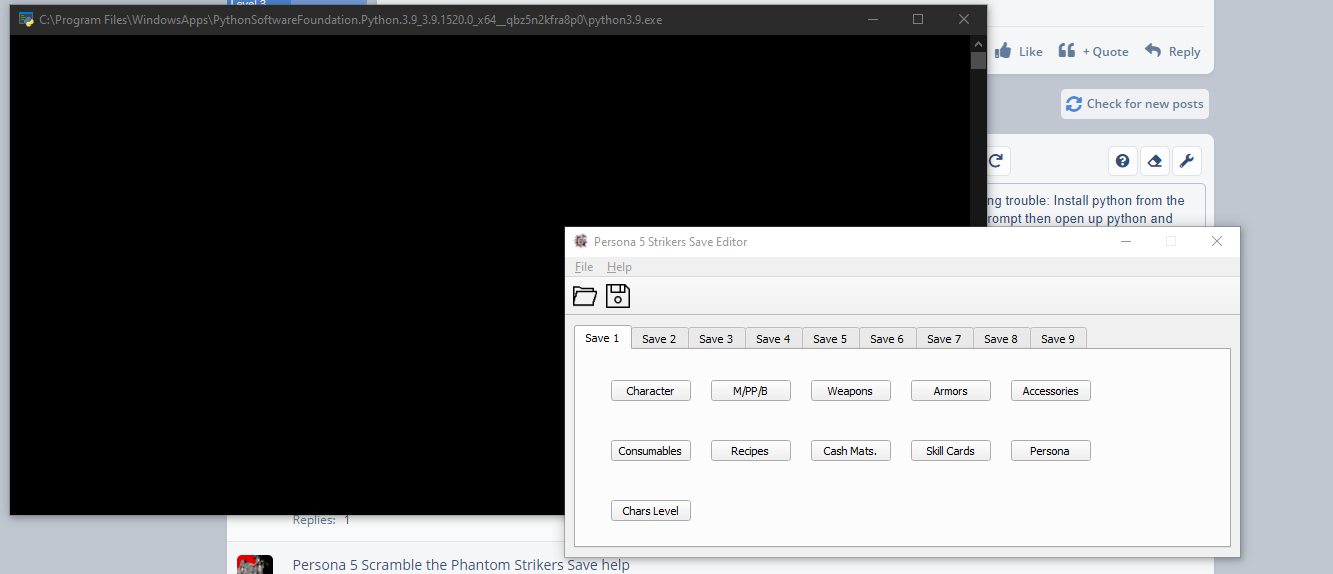Switch to the Save 4 tab
This screenshot has height=574, width=1333.
773,339
